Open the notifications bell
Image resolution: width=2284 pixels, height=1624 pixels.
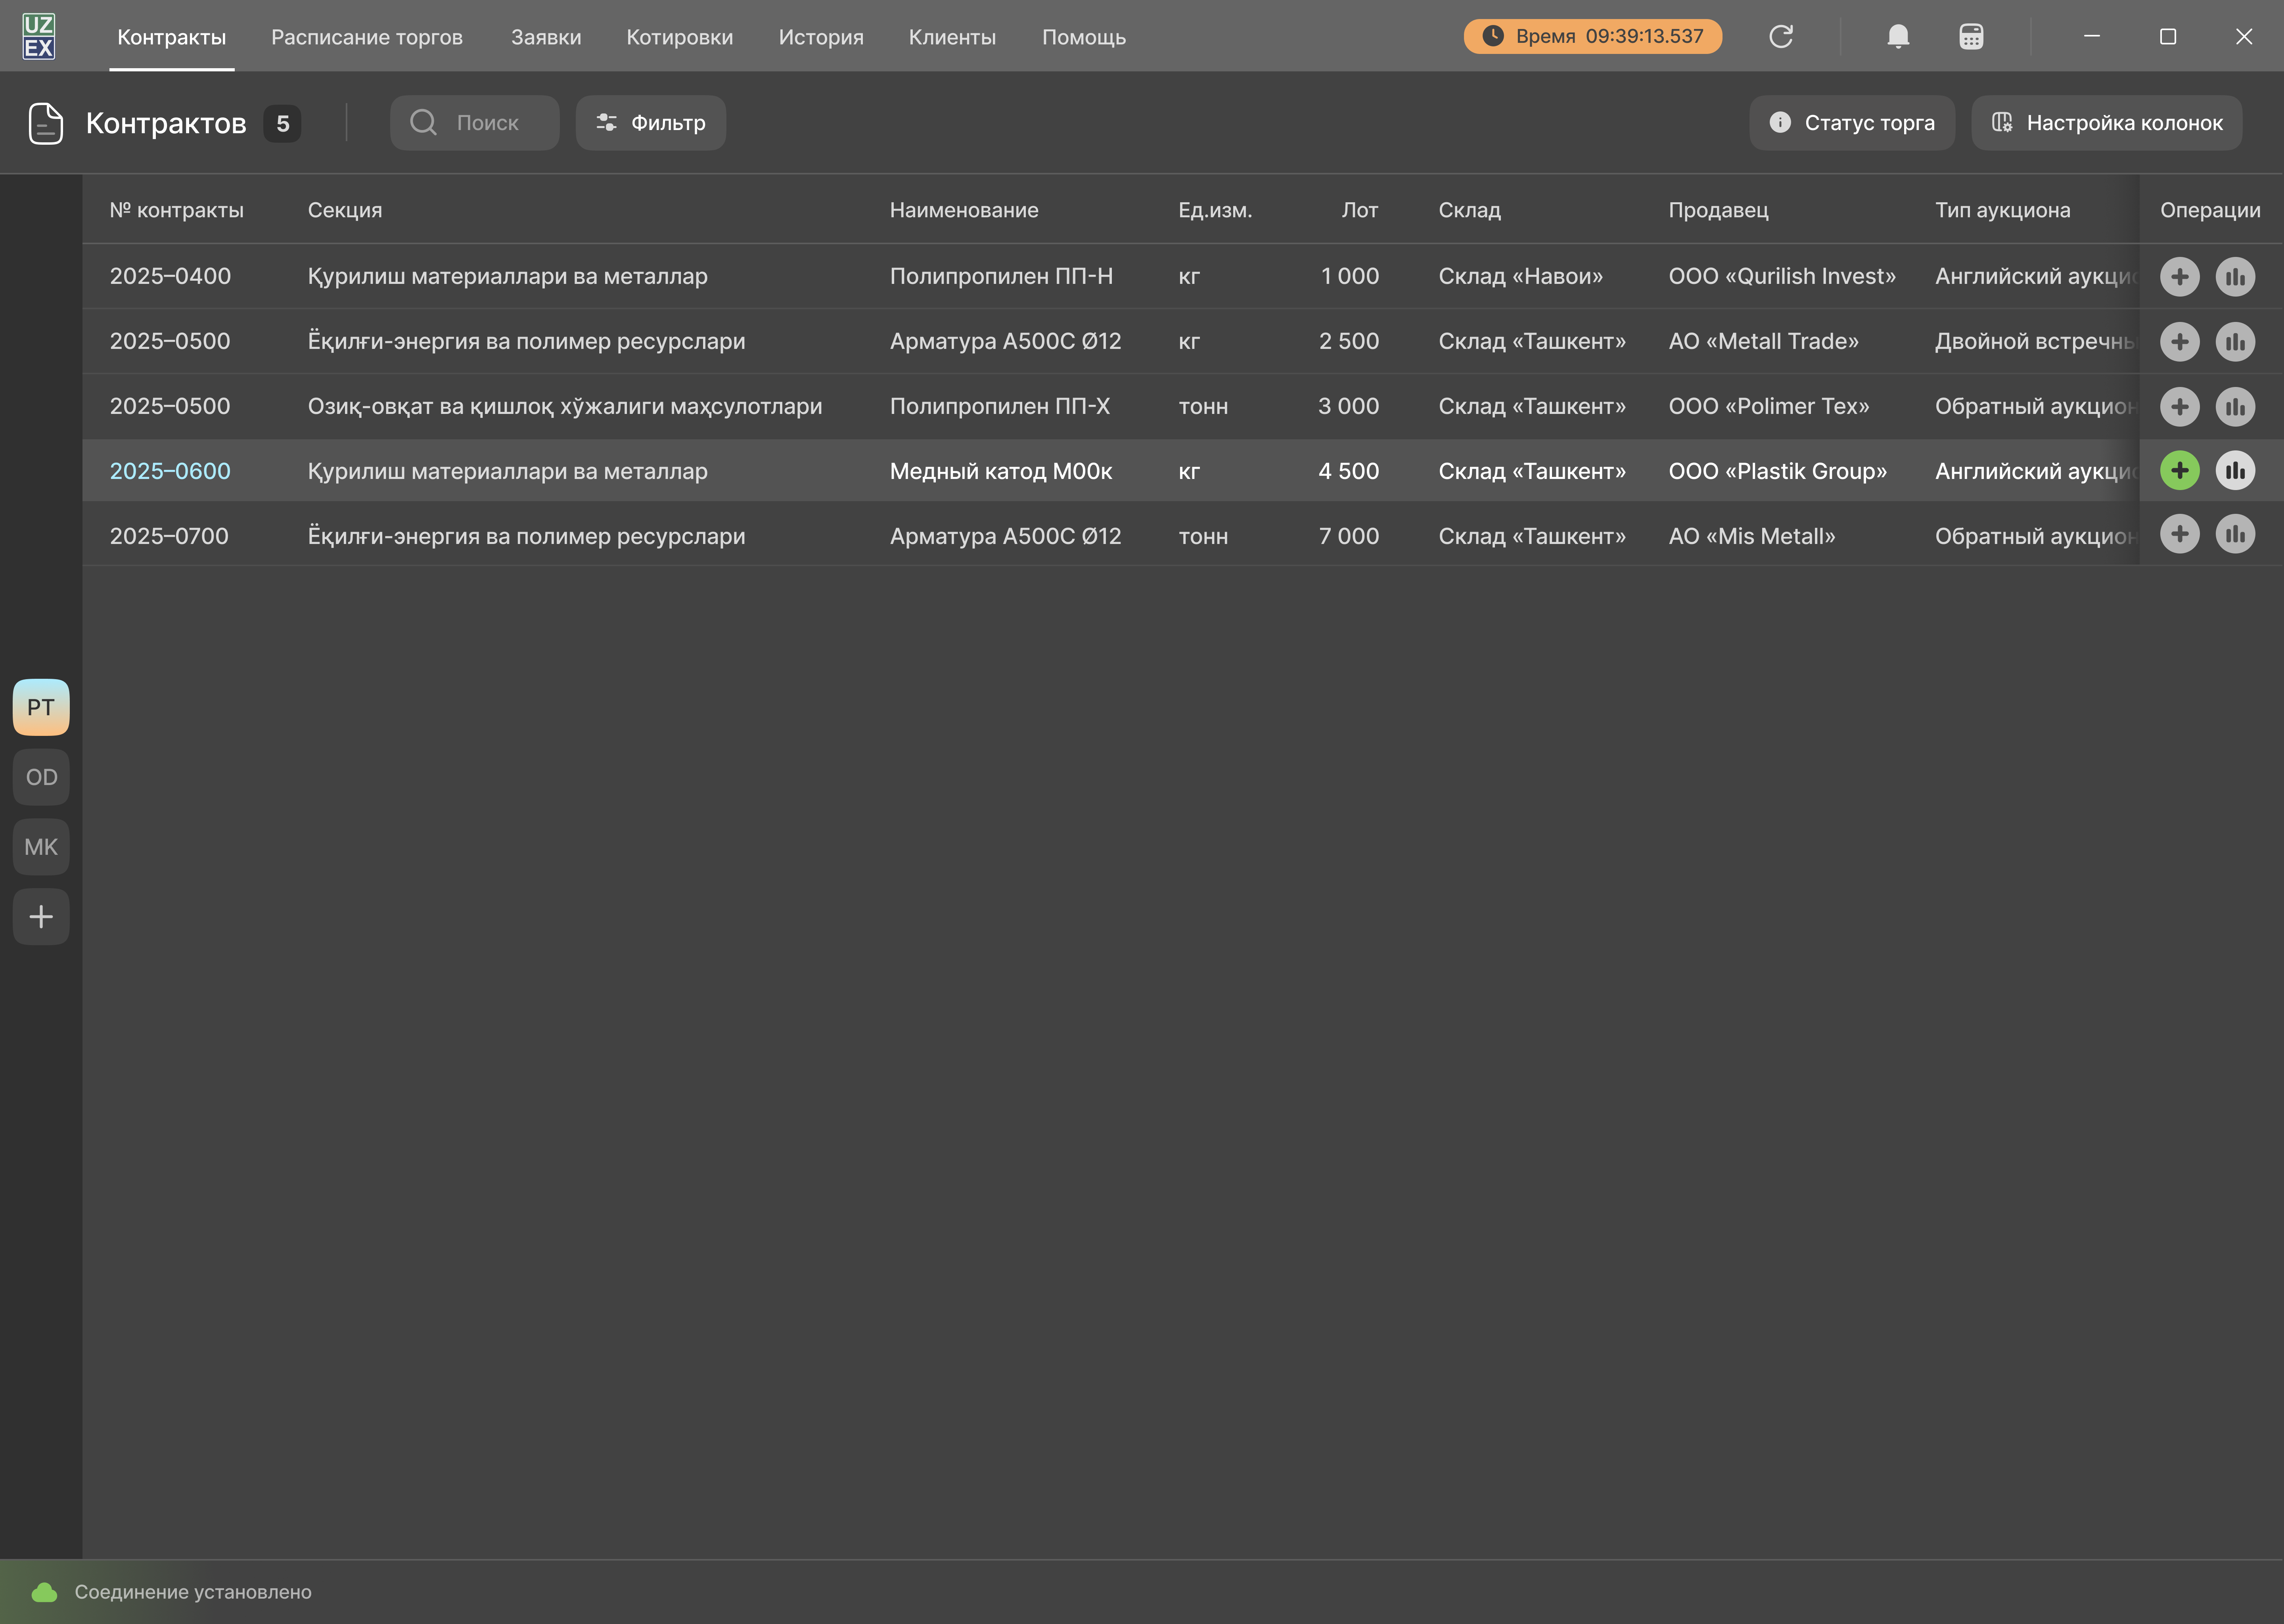point(1898,37)
